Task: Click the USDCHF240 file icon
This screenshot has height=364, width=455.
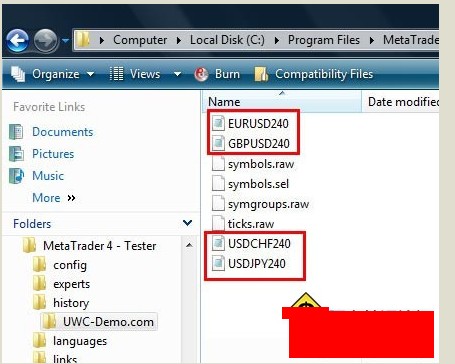Action: (x=218, y=243)
